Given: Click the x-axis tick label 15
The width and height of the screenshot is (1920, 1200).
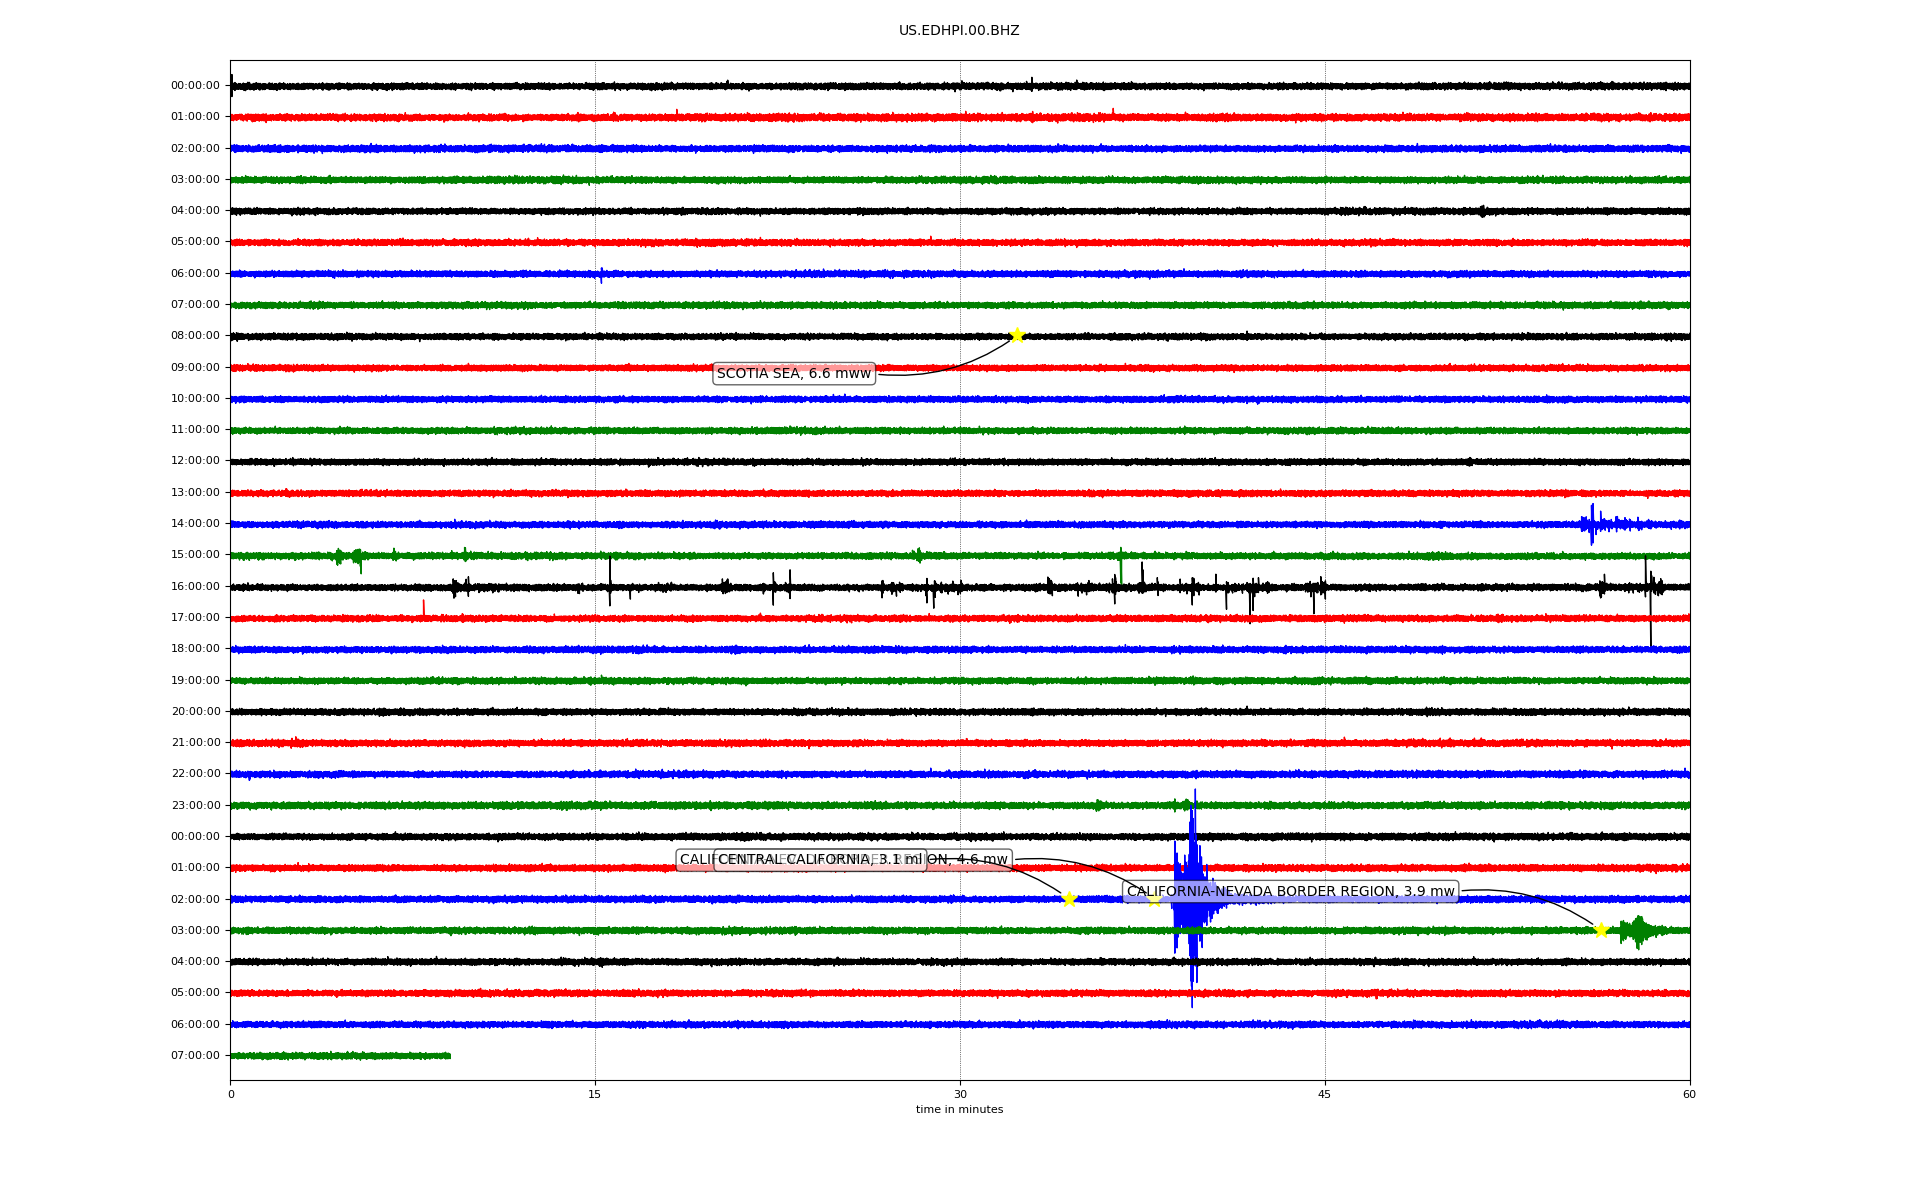Looking at the screenshot, I should pos(595,1095).
